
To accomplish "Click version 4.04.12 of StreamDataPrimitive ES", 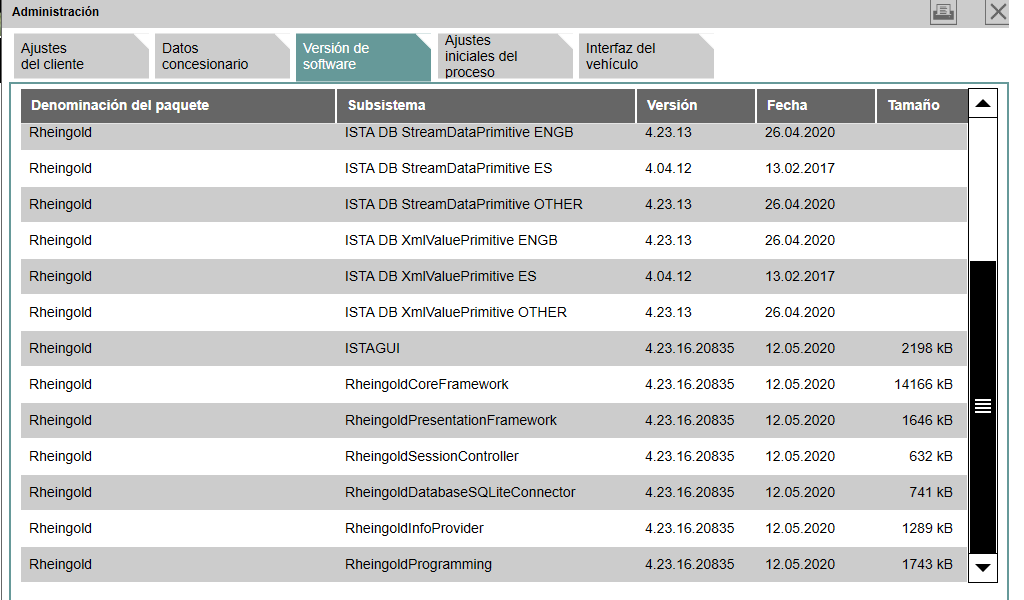I will point(668,168).
